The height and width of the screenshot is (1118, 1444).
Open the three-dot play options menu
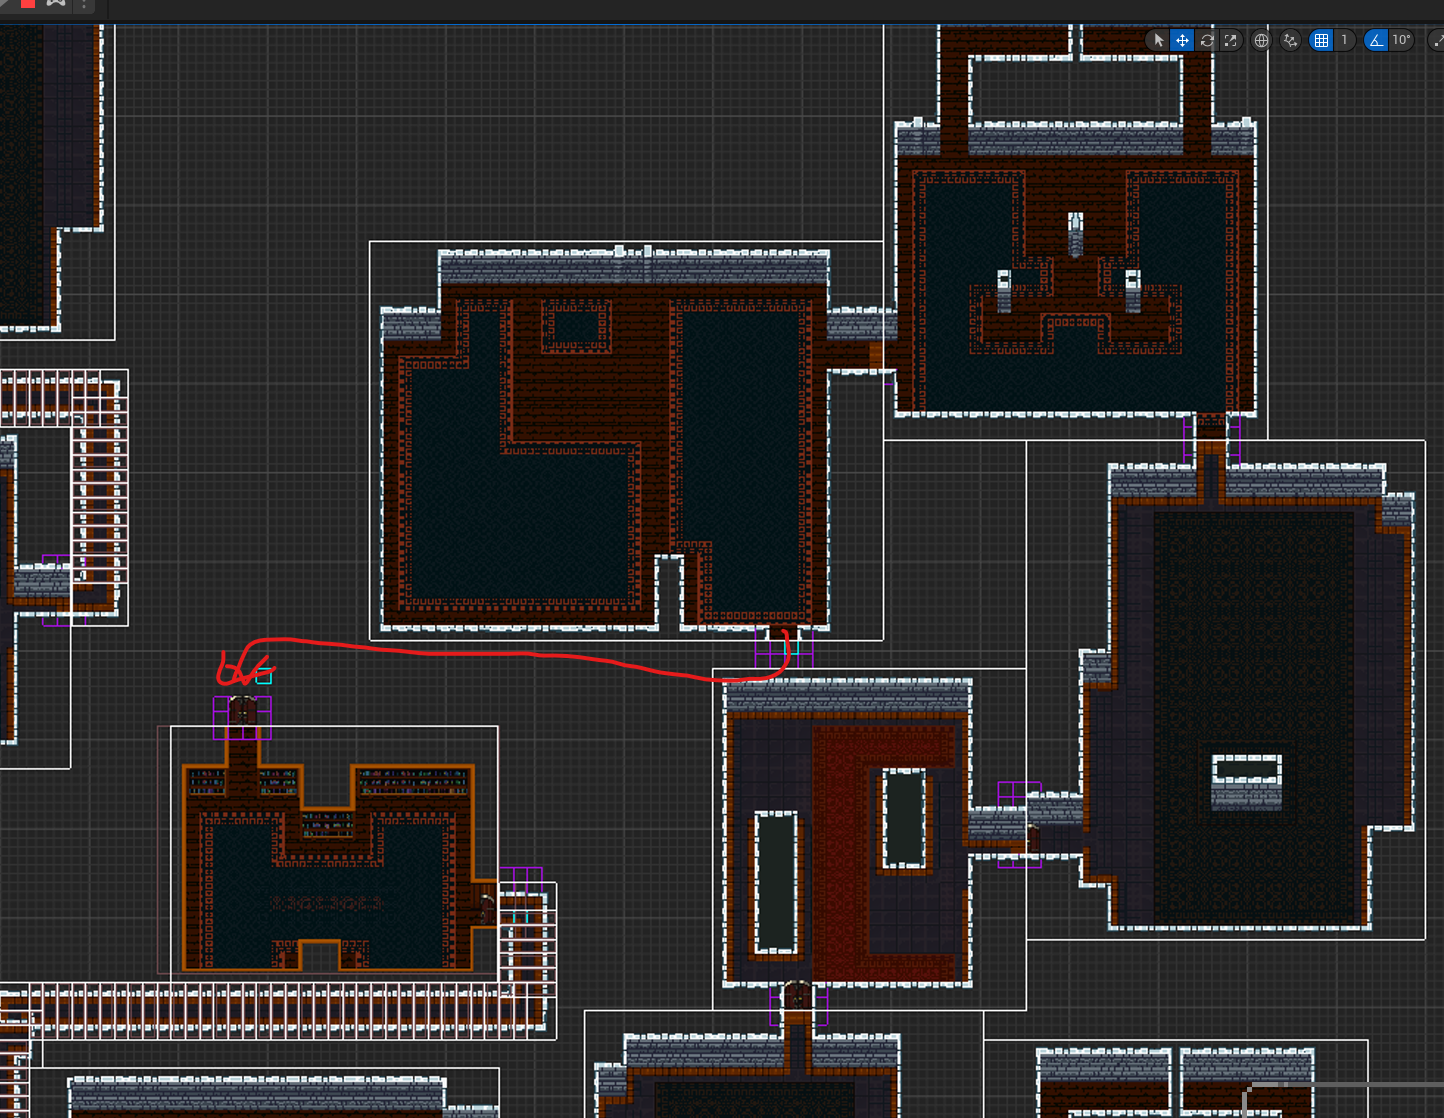coord(84,3)
